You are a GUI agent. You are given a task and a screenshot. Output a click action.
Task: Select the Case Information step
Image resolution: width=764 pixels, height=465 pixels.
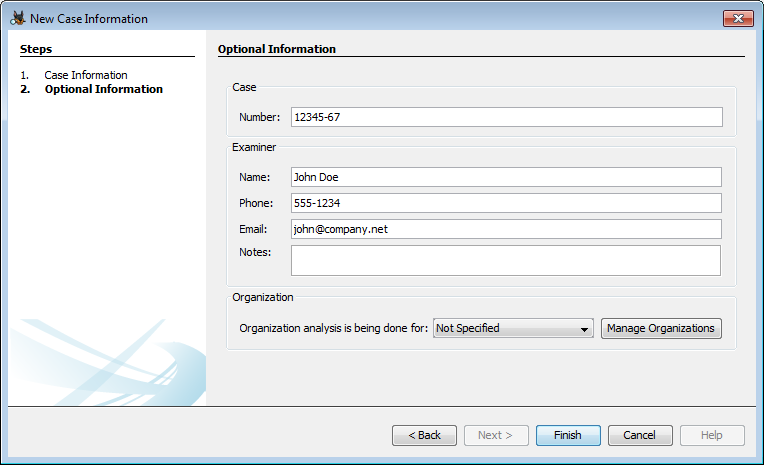point(85,75)
